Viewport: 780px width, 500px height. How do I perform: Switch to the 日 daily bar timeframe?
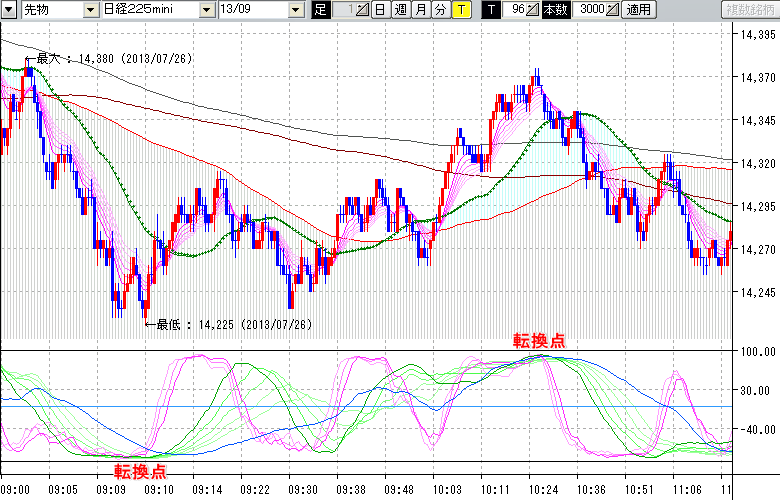click(380, 10)
